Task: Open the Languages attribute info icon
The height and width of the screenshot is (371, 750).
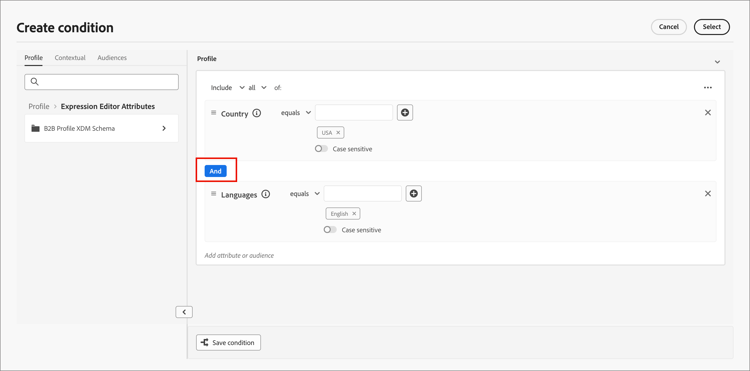Action: coord(266,194)
